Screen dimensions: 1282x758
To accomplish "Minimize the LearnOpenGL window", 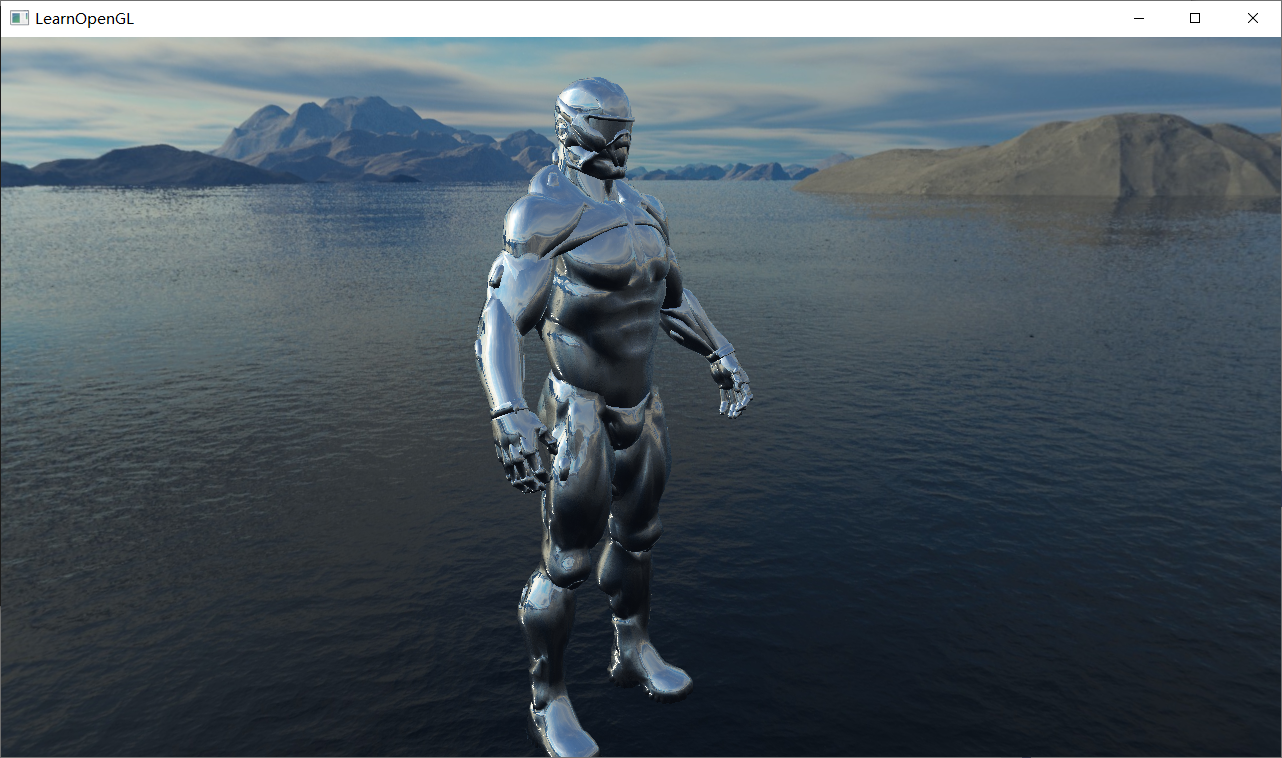I will click(1137, 18).
